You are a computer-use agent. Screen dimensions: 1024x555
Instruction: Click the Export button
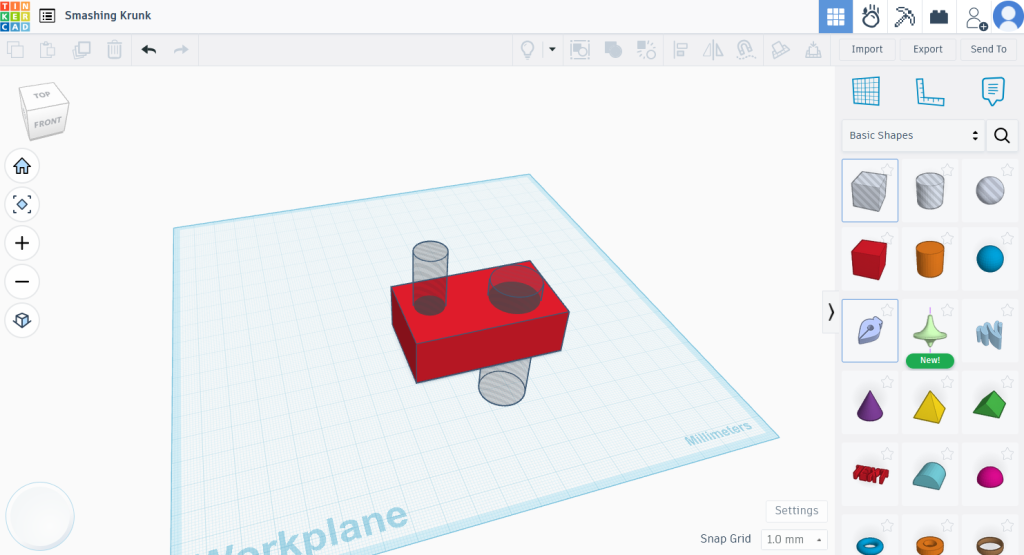tap(927, 49)
